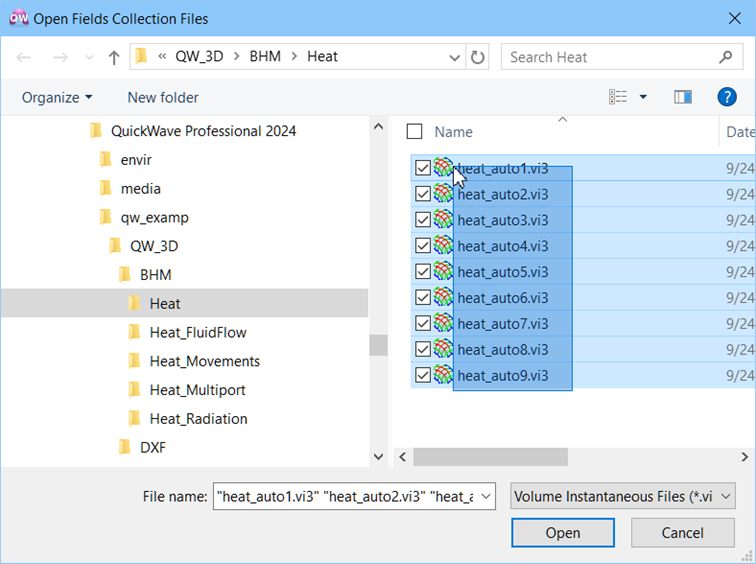
Task: Select the Heat_Multiport folder
Action: pos(187,389)
